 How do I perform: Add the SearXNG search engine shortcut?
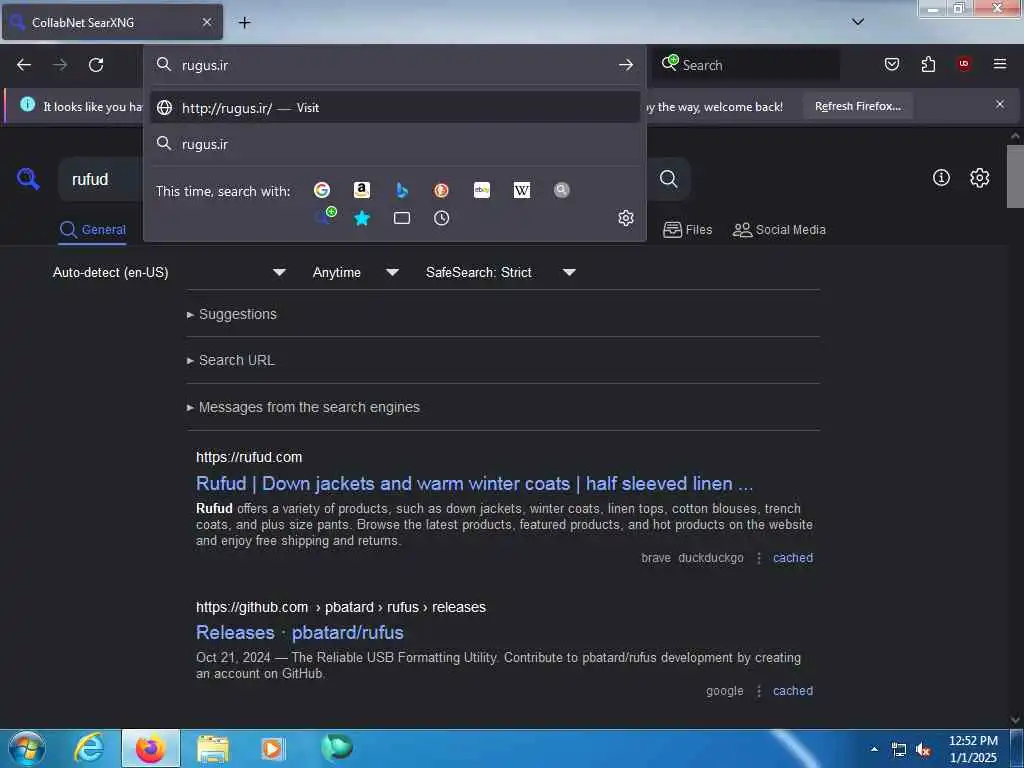(x=325, y=216)
